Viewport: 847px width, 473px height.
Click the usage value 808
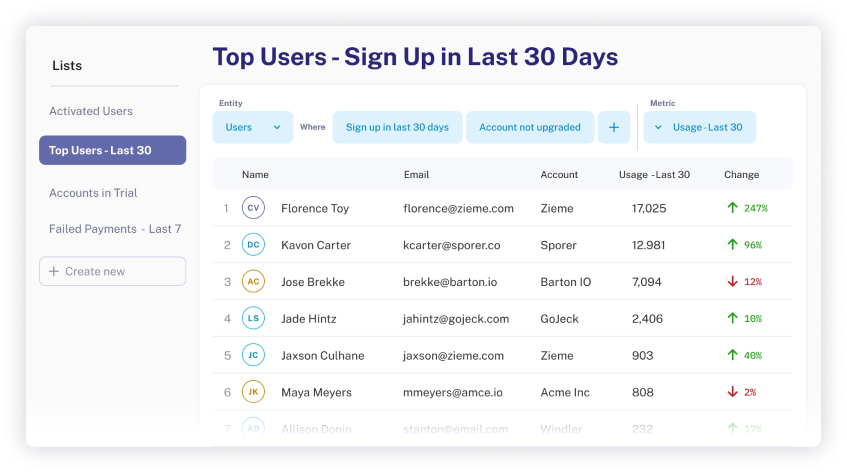pyautogui.click(x=642, y=393)
